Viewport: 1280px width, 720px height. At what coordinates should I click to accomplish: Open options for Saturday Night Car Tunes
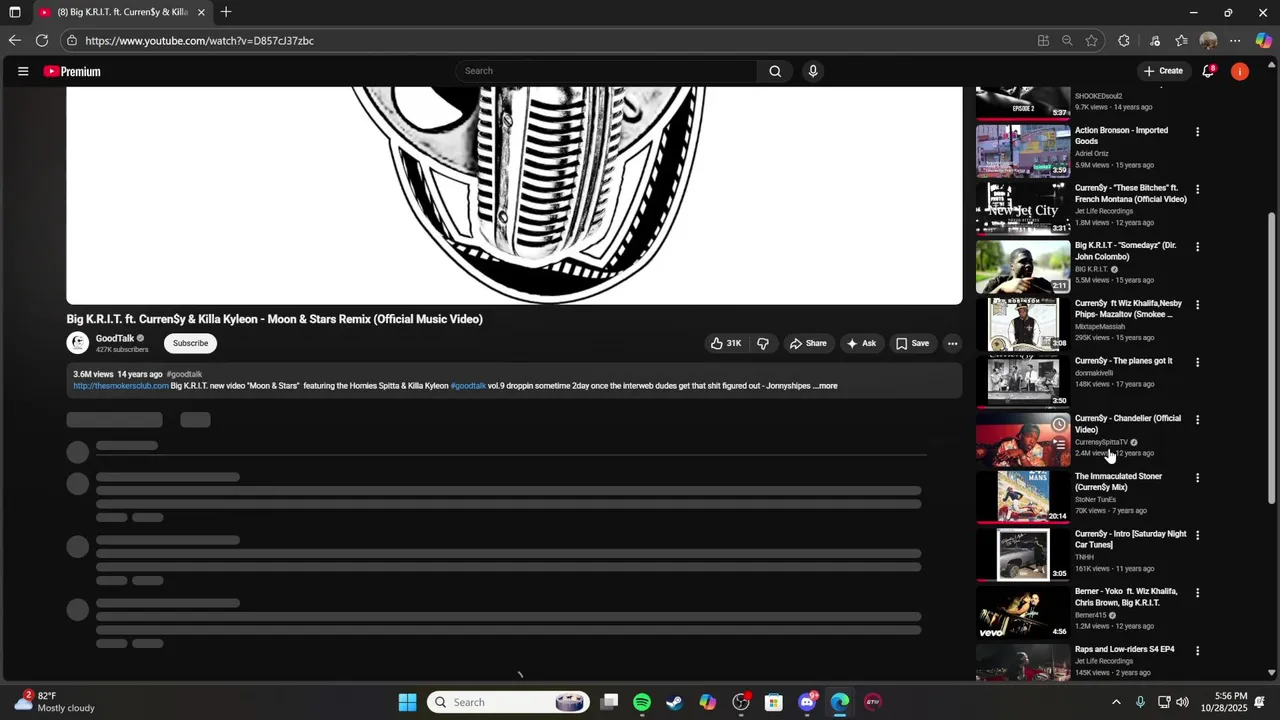pos(1197,535)
